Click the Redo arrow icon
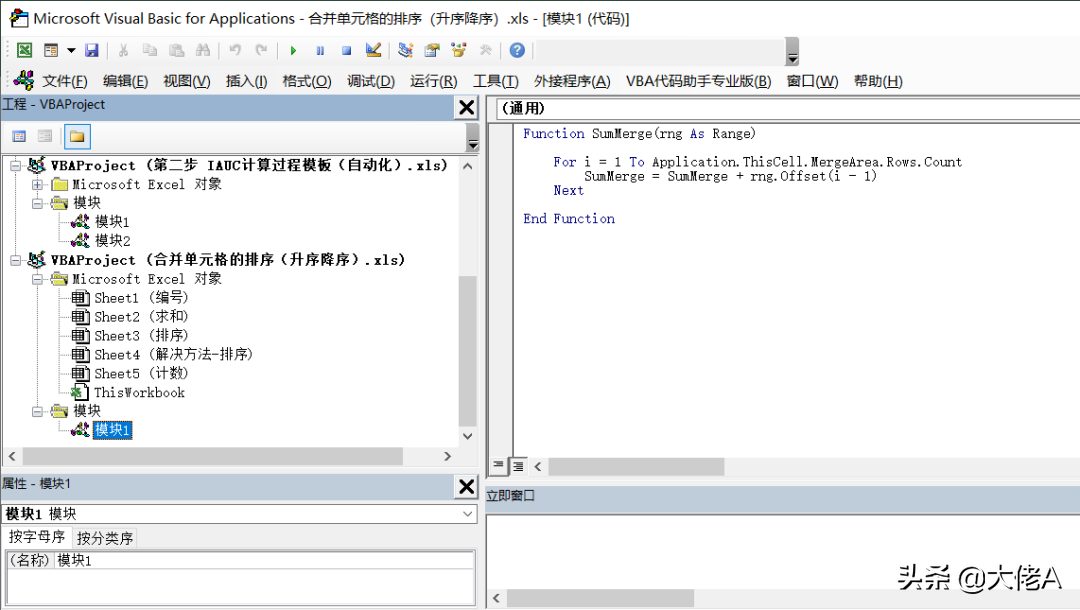1080x610 pixels. pos(261,50)
